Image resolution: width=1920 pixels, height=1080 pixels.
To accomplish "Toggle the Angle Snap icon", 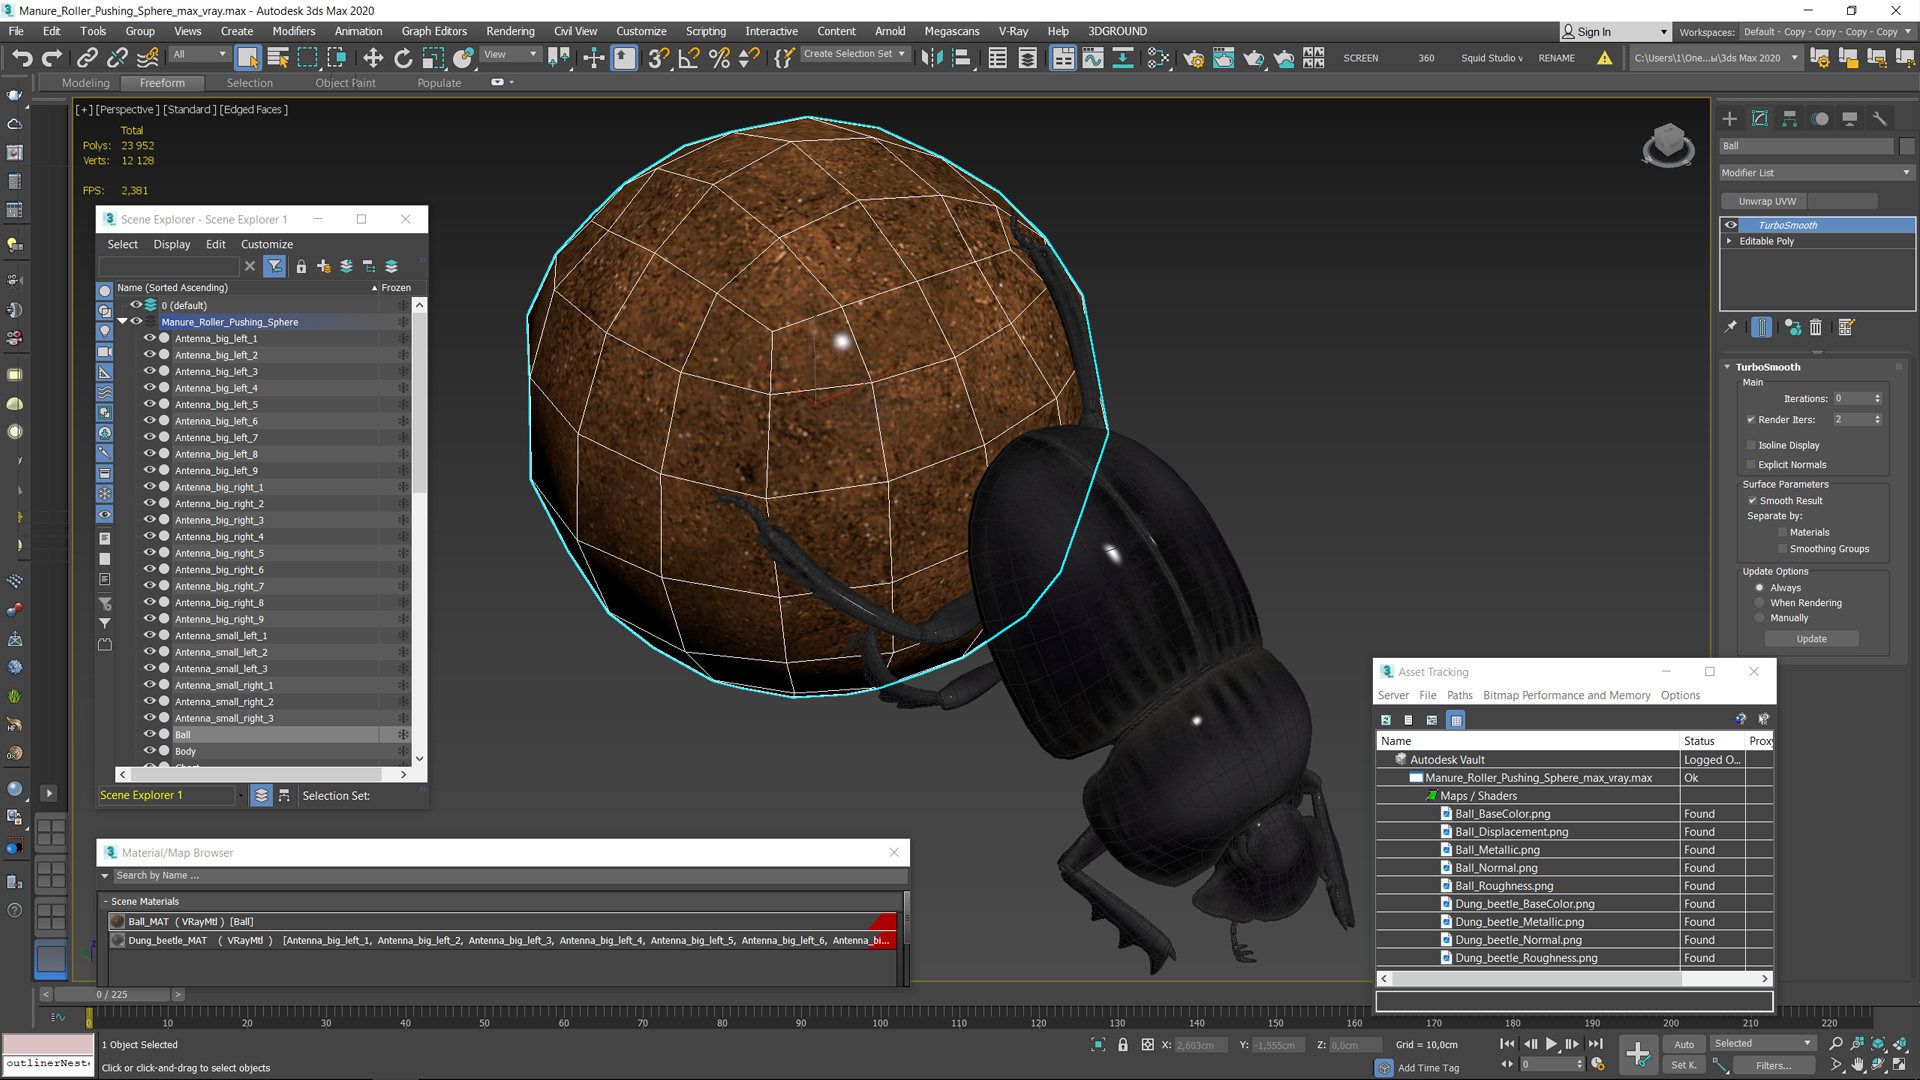I will [x=689, y=58].
